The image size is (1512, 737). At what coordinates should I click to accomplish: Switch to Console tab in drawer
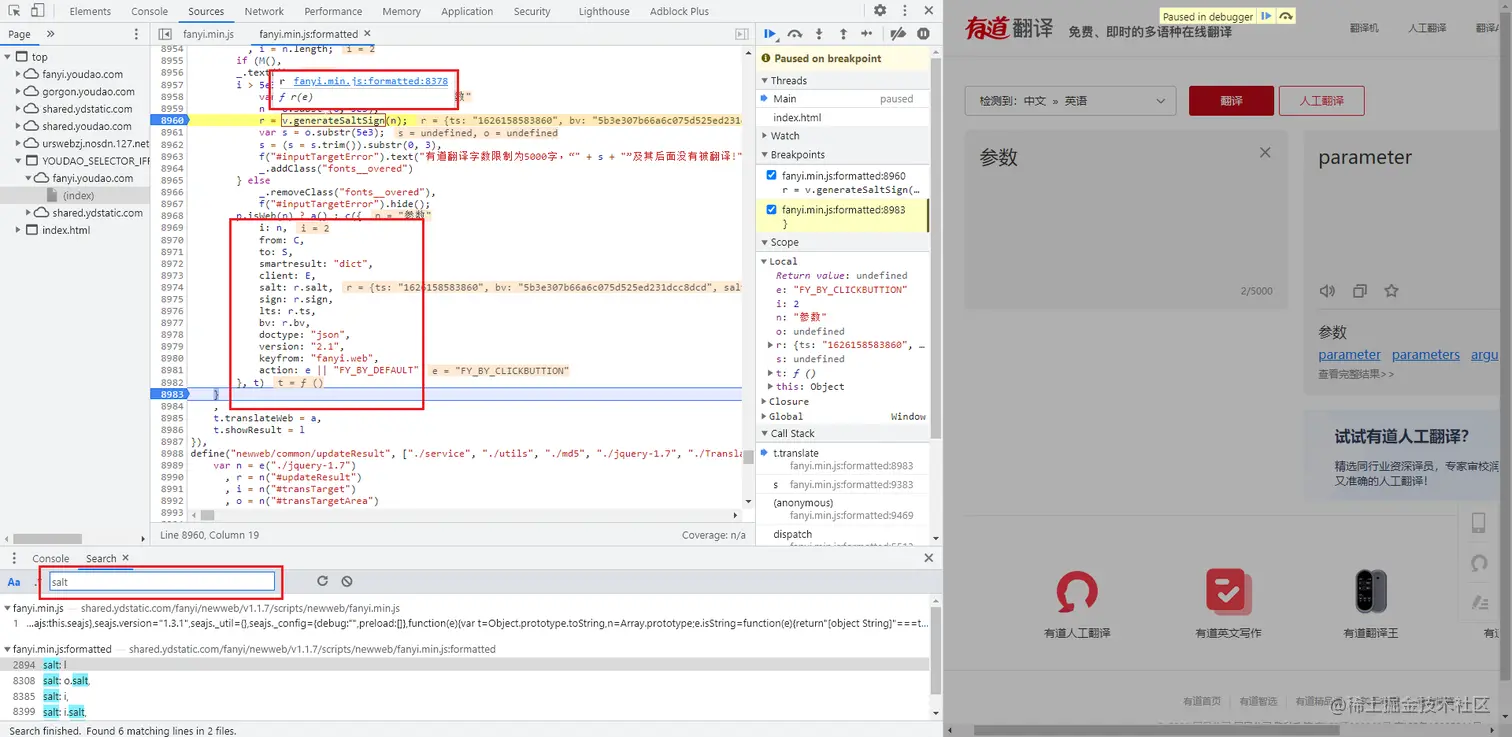click(51, 558)
